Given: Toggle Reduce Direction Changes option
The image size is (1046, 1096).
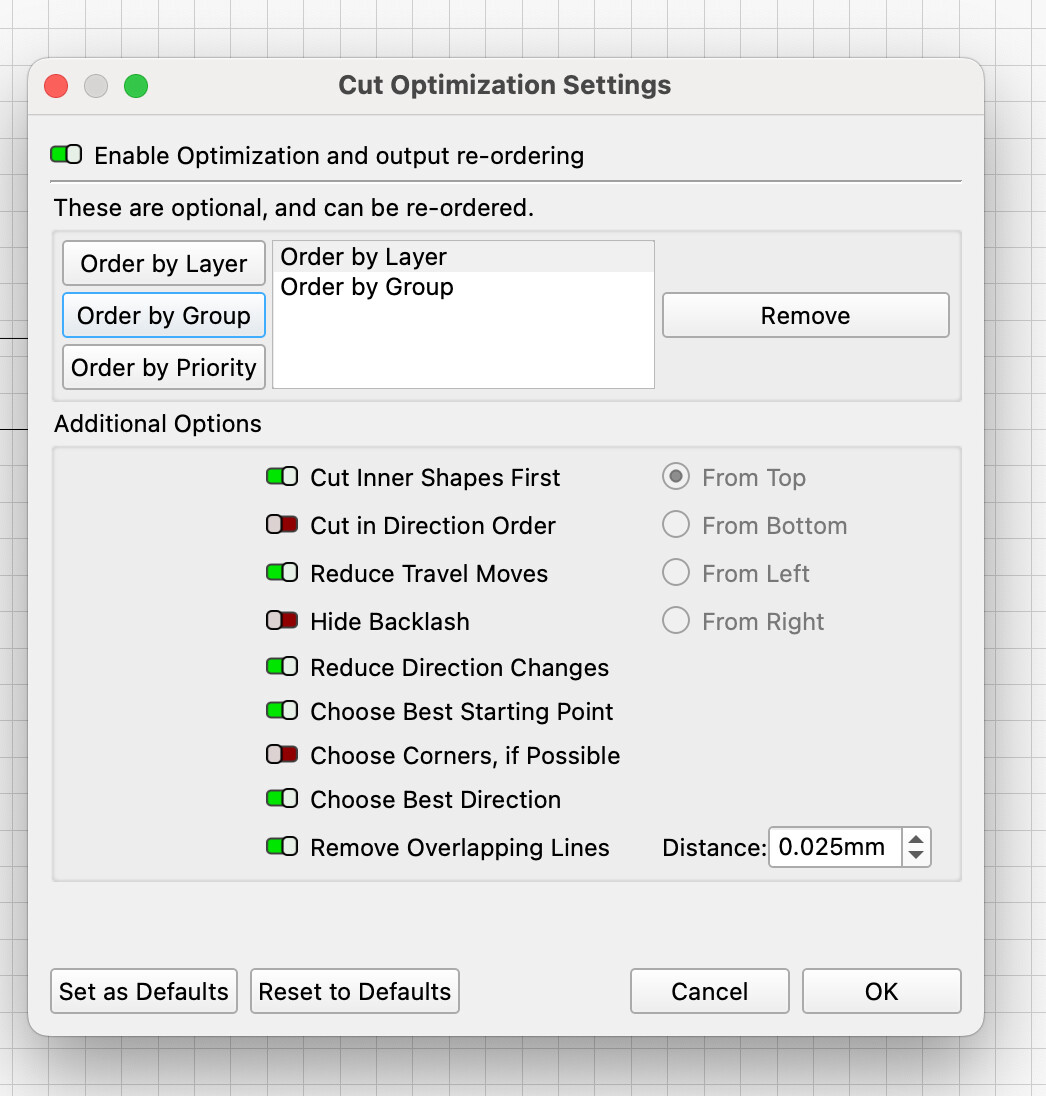Looking at the screenshot, I should click(x=282, y=667).
